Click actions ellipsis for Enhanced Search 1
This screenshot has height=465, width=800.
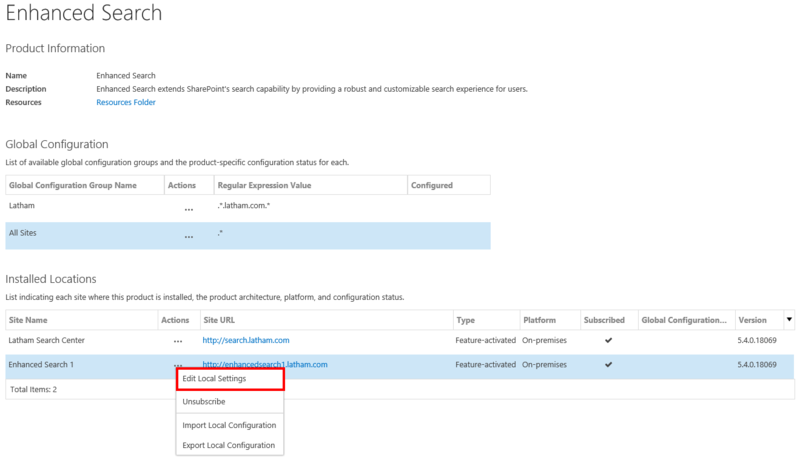(x=177, y=366)
